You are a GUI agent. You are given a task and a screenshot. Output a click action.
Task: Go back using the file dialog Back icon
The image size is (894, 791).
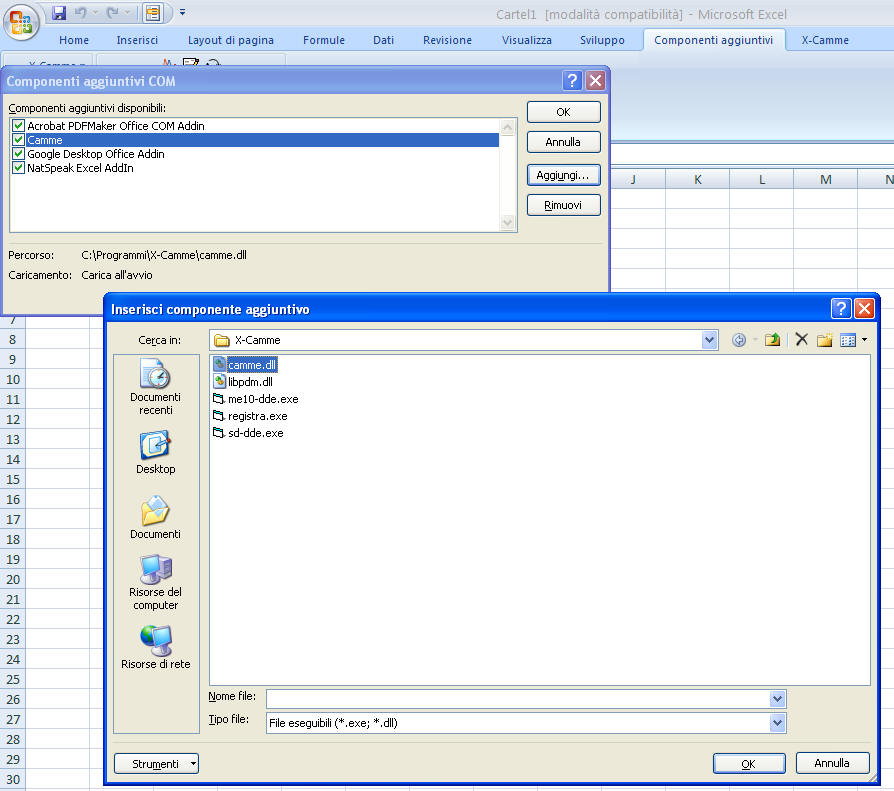point(739,340)
